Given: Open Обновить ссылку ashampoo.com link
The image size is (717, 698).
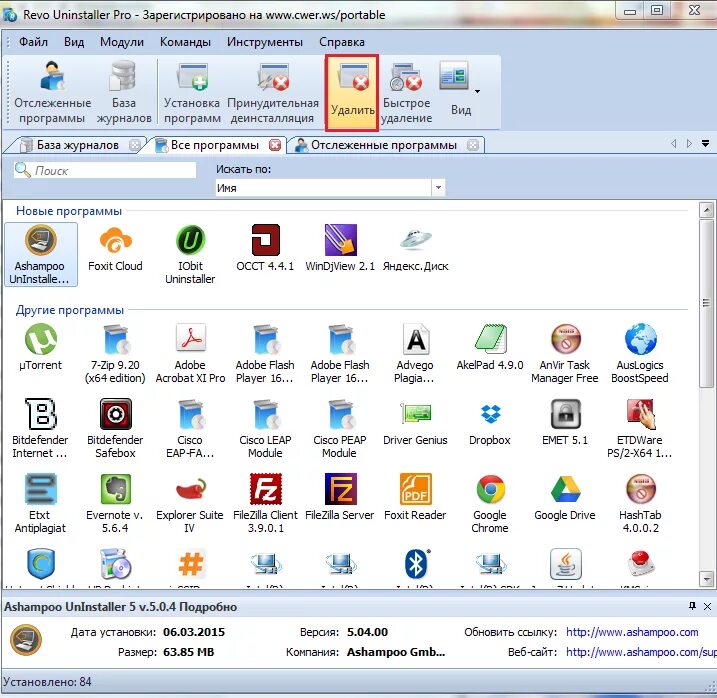Looking at the screenshot, I should point(632,632).
